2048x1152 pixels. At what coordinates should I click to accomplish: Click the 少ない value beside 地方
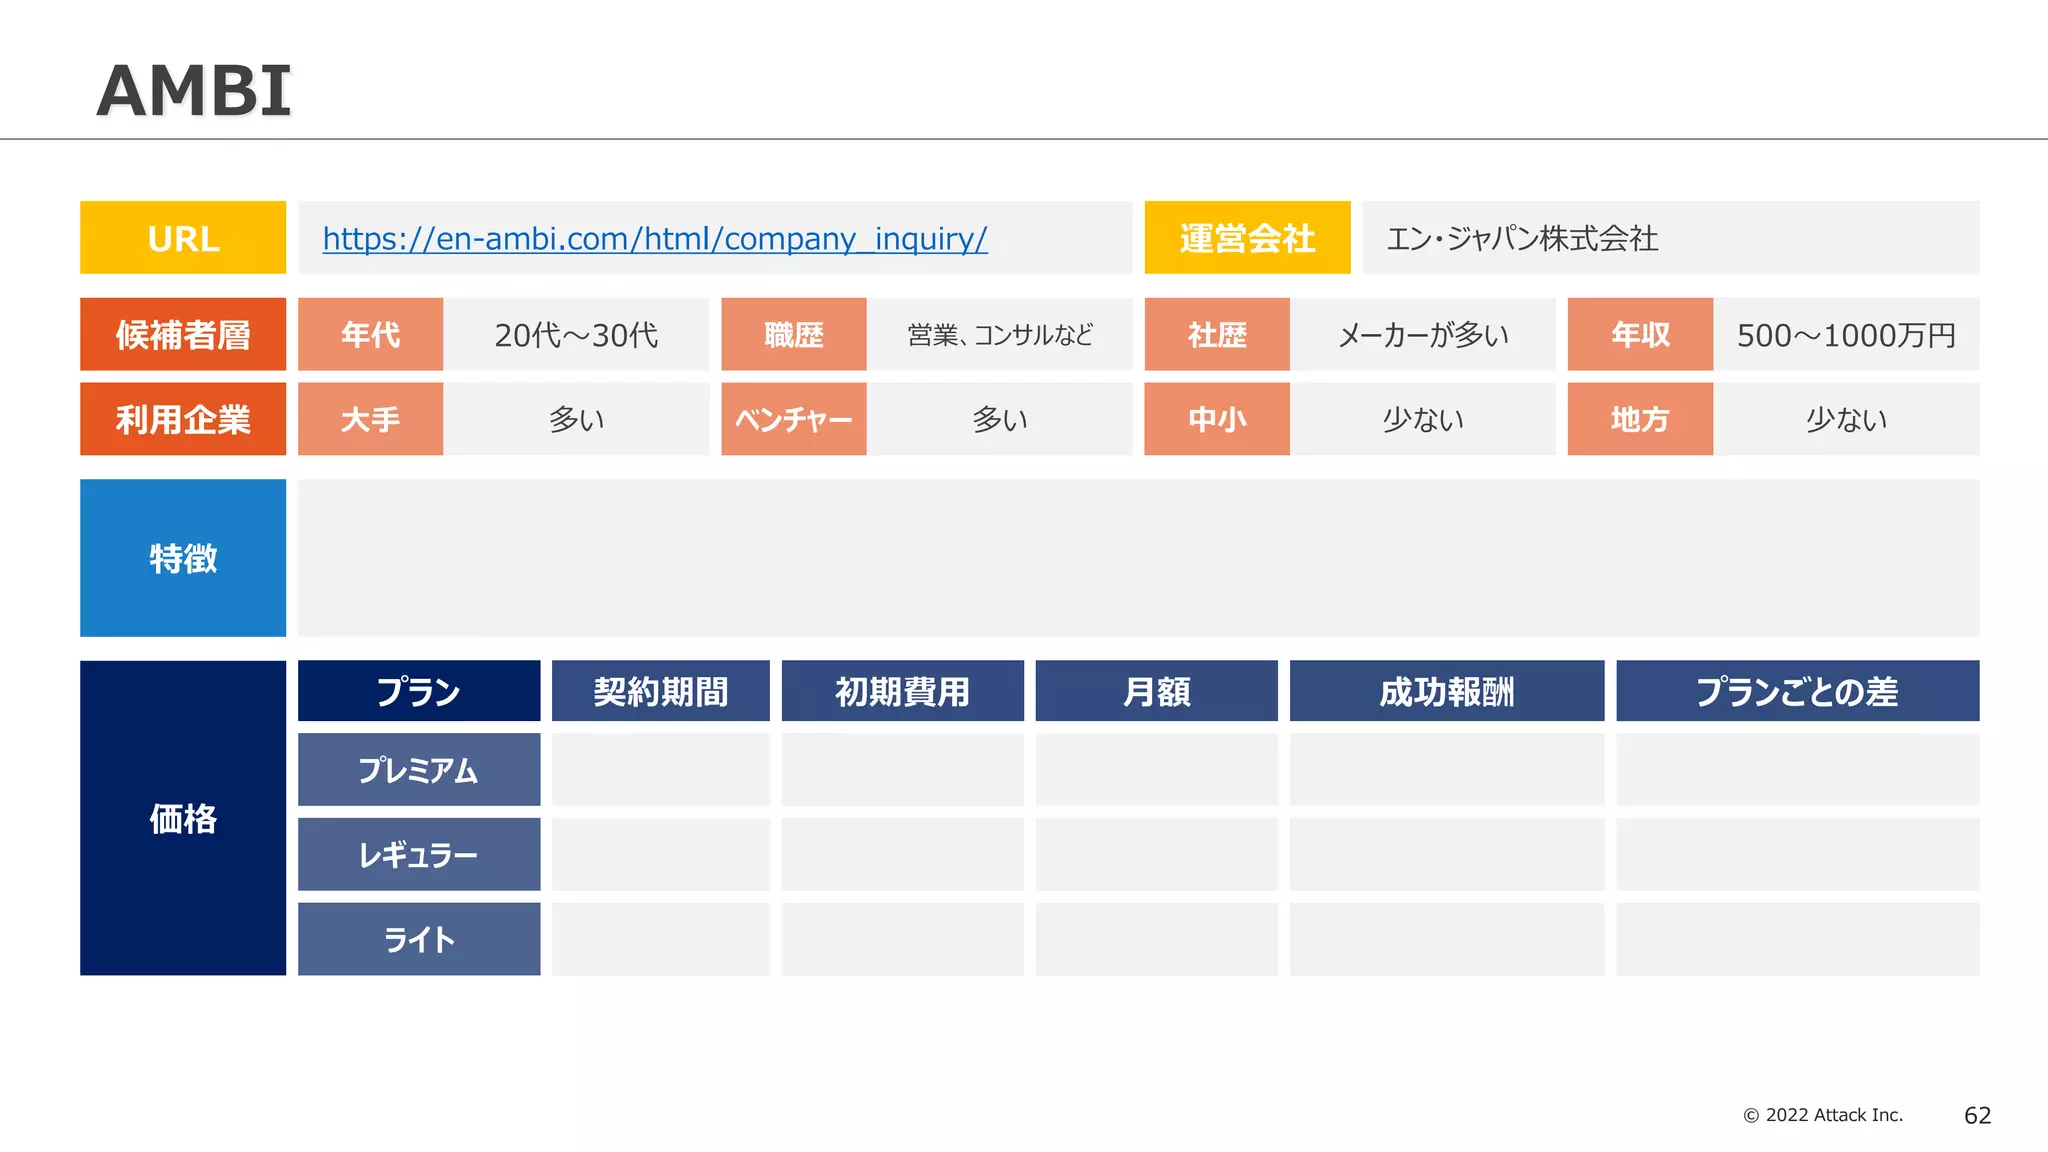pos(1846,419)
